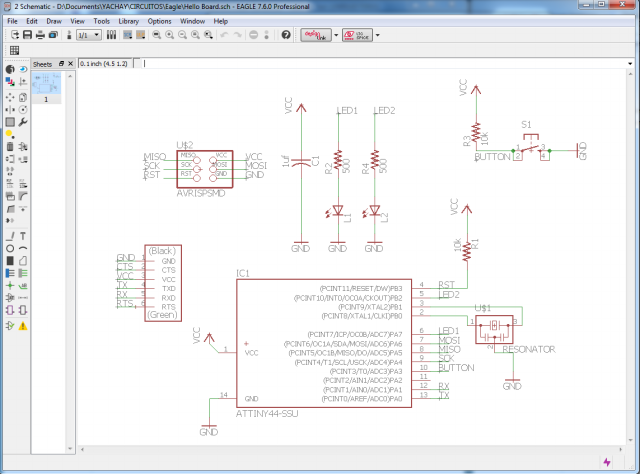
Task: Open the command history dropdown
Action: (630, 64)
